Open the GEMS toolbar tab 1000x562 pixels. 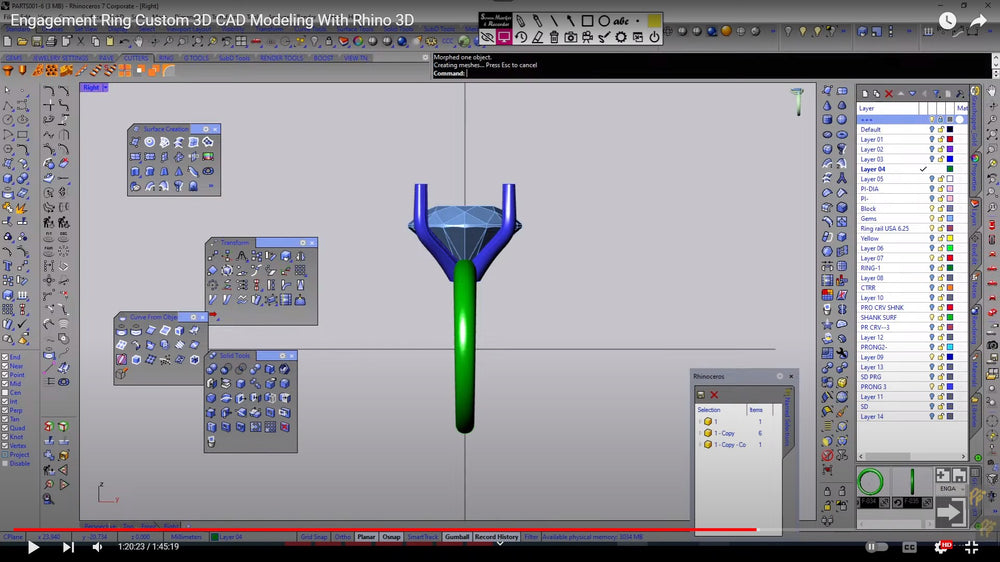[x=14, y=58]
